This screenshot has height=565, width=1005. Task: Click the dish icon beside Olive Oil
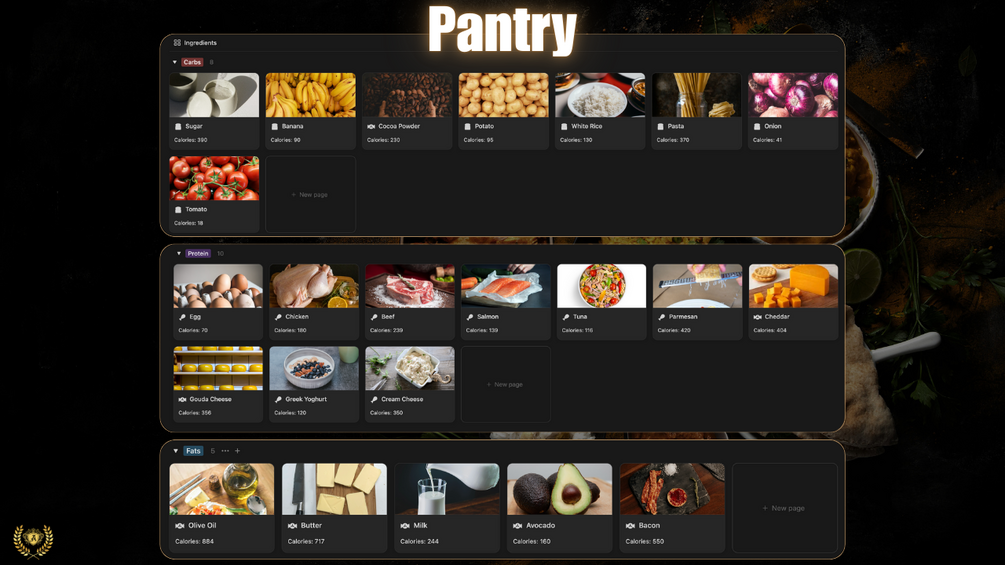[x=179, y=526]
